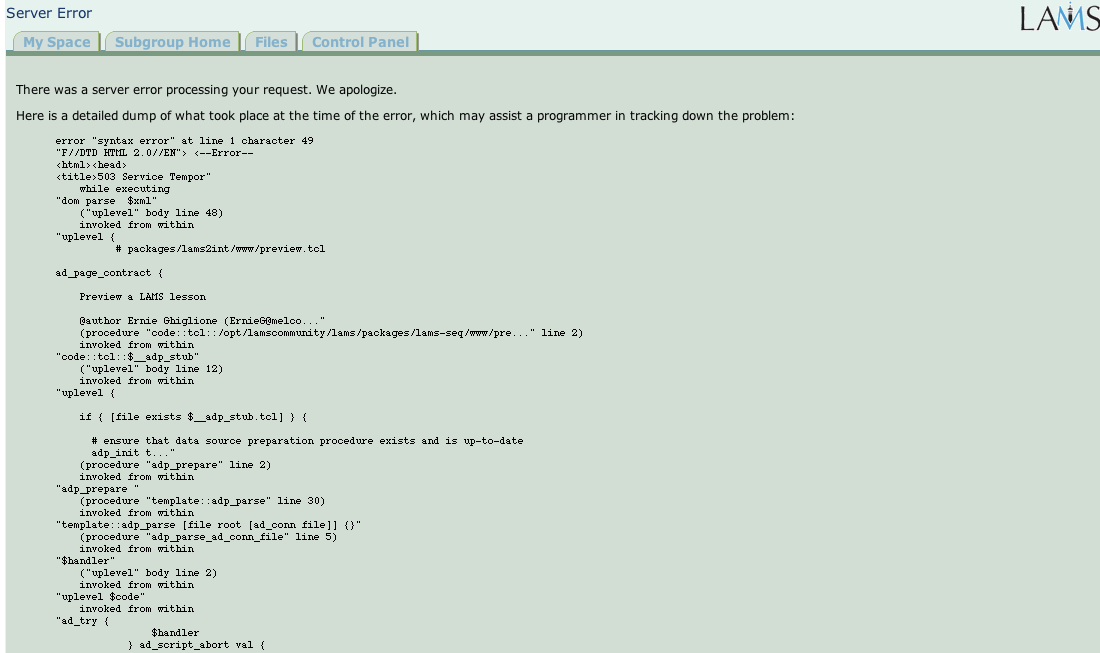The width and height of the screenshot is (1100, 653).
Task: Click the 'if { [file exists $__adp_stub.tcl] }' line
Action: pos(193,417)
